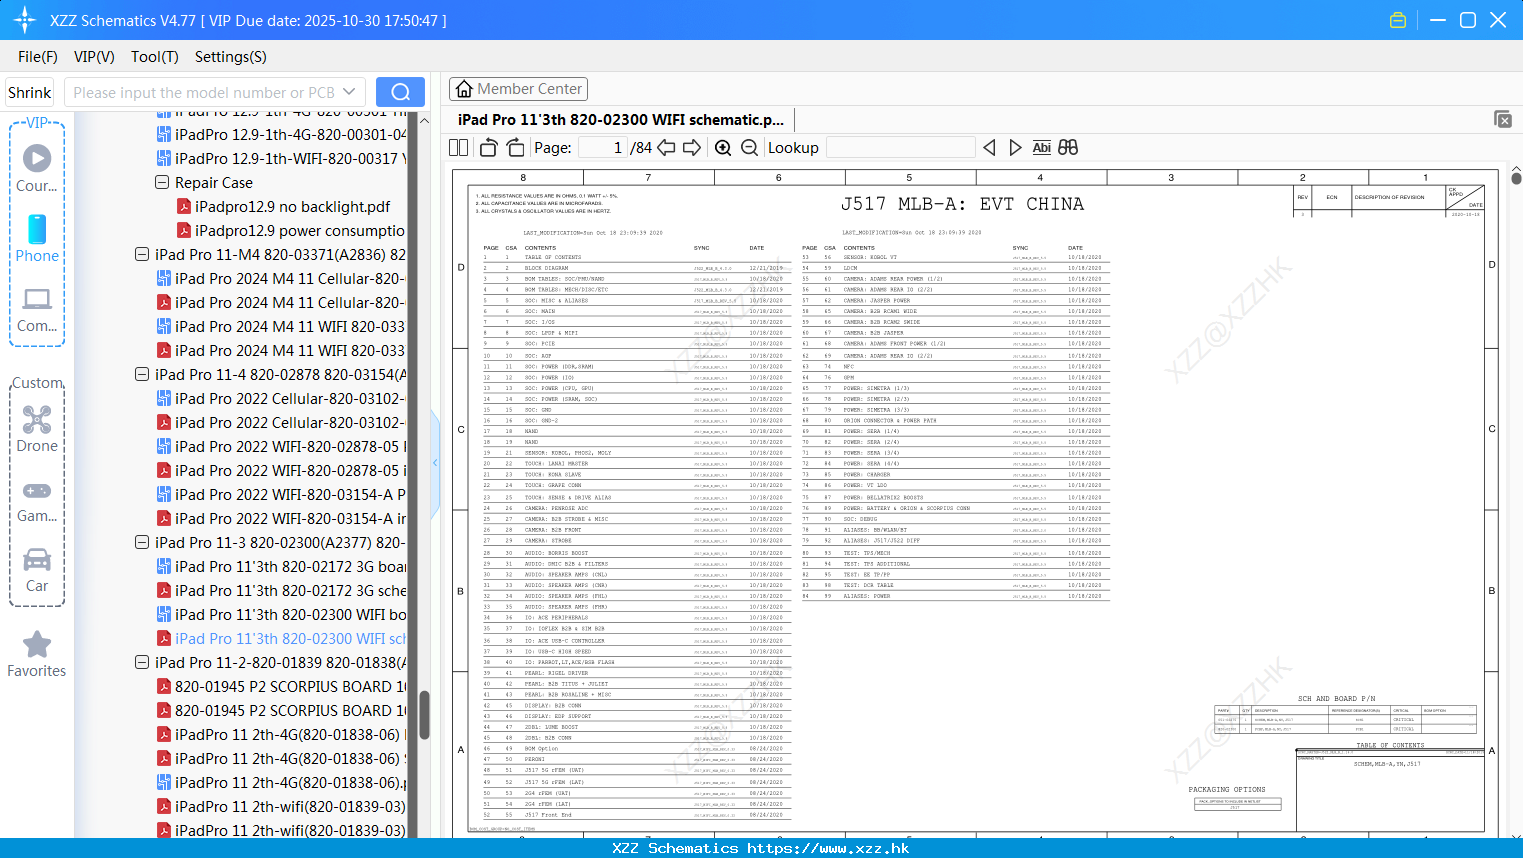This screenshot has height=858, width=1523.
Task: Go to the next page arrow
Action: pyautogui.click(x=692, y=147)
